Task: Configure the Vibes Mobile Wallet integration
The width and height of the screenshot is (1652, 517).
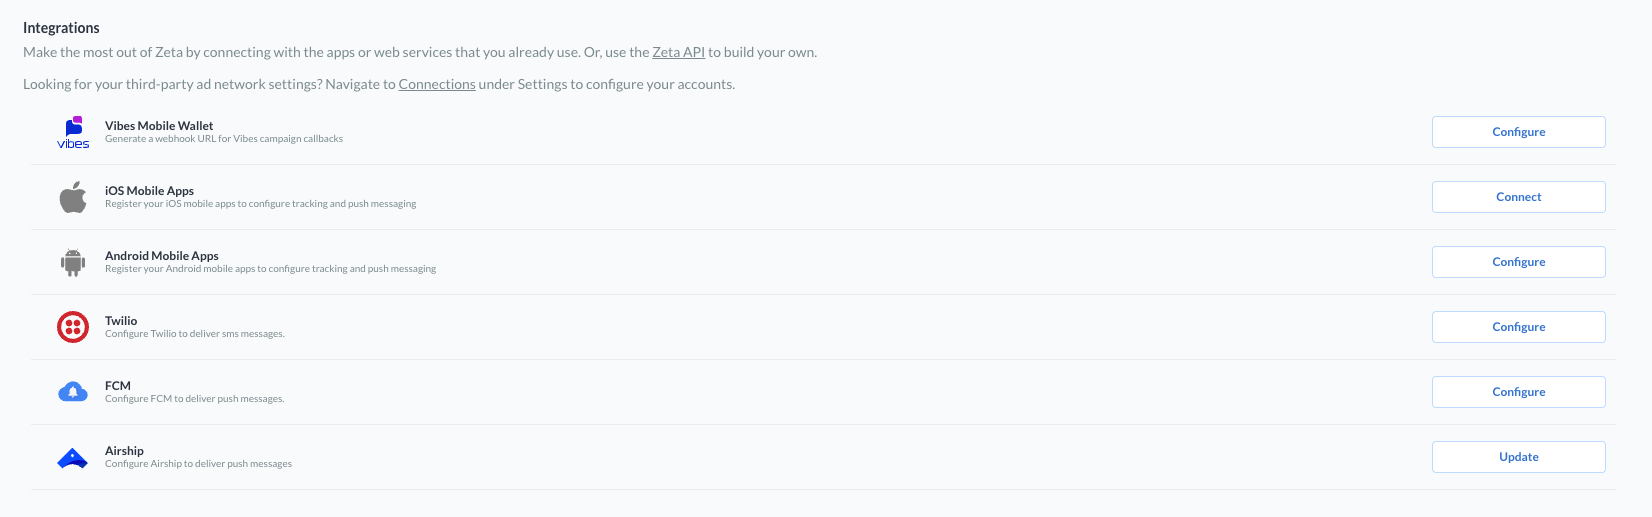Action: tap(1518, 132)
